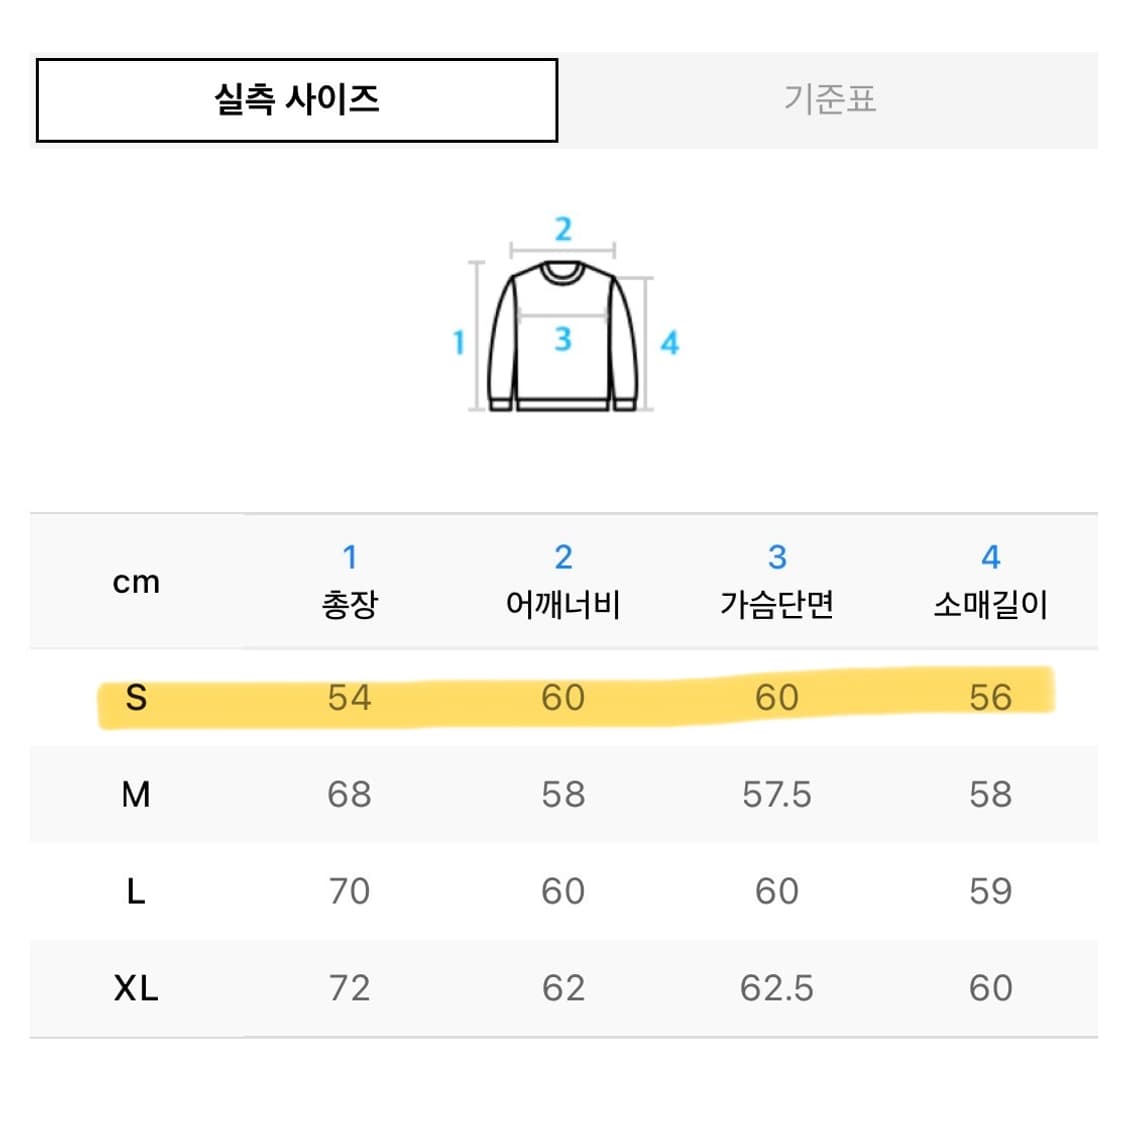Click the 62.5 chest value for XL
This screenshot has height=1125, width=1125.
tap(777, 988)
